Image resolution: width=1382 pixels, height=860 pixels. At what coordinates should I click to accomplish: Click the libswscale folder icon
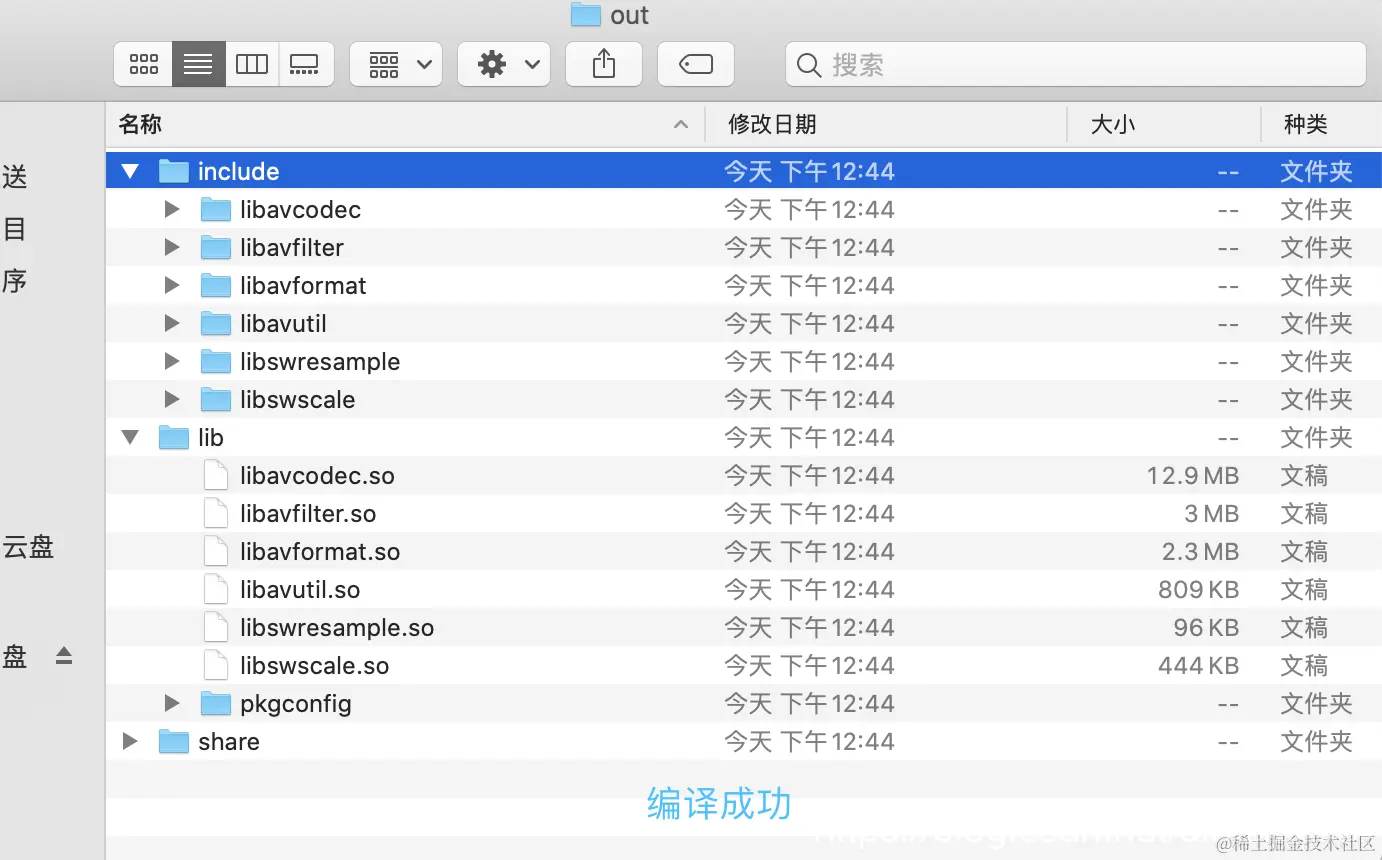tap(216, 399)
